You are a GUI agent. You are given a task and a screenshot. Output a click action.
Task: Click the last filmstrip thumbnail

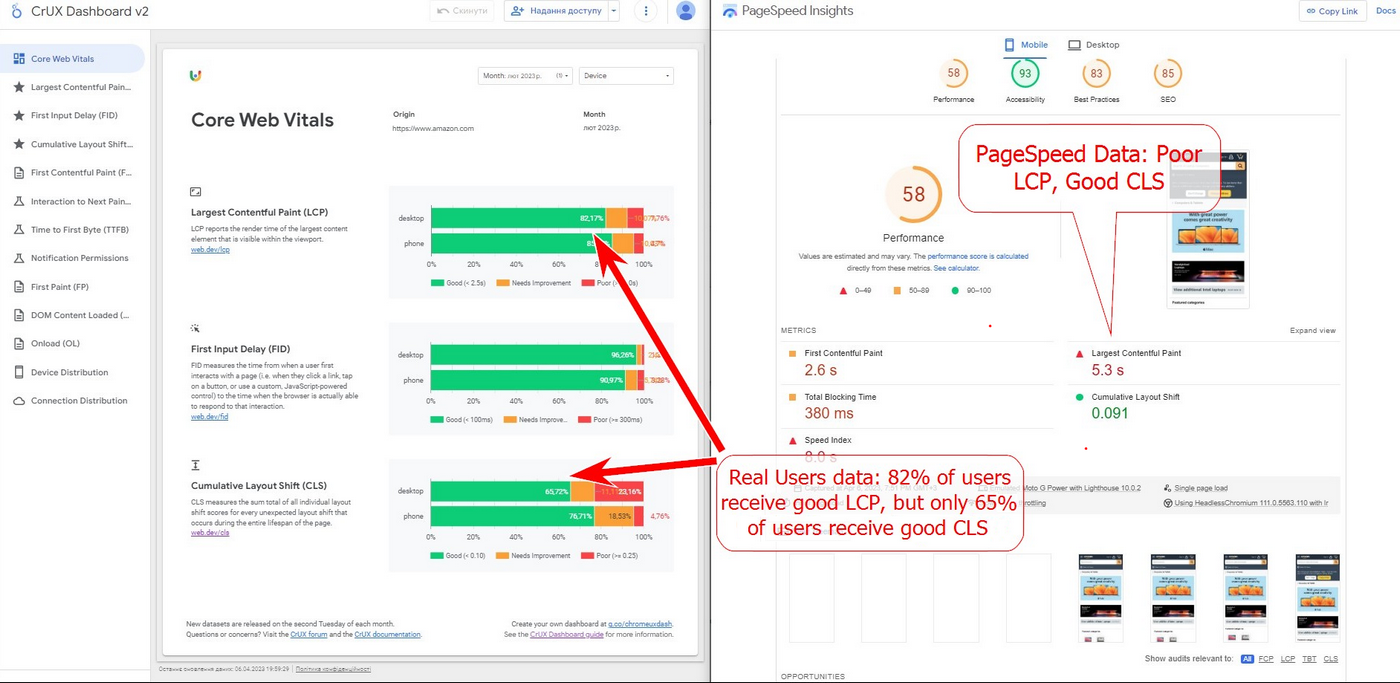(1317, 598)
